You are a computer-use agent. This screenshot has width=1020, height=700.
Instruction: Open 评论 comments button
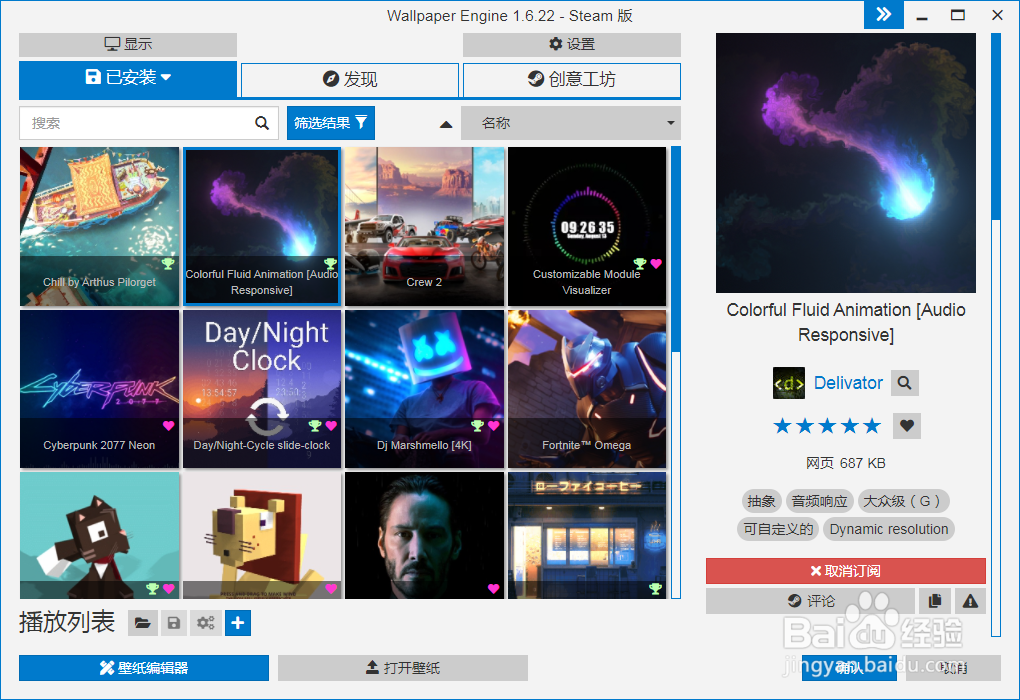click(x=811, y=601)
